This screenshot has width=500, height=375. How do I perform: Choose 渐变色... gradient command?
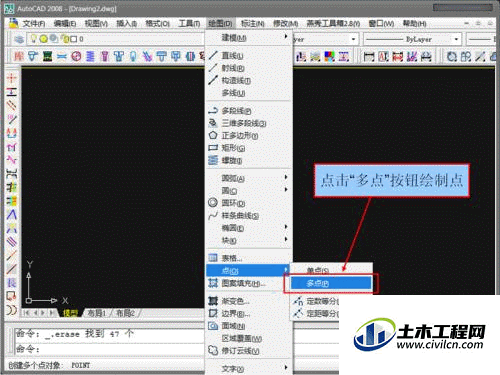pyautogui.click(x=248, y=301)
